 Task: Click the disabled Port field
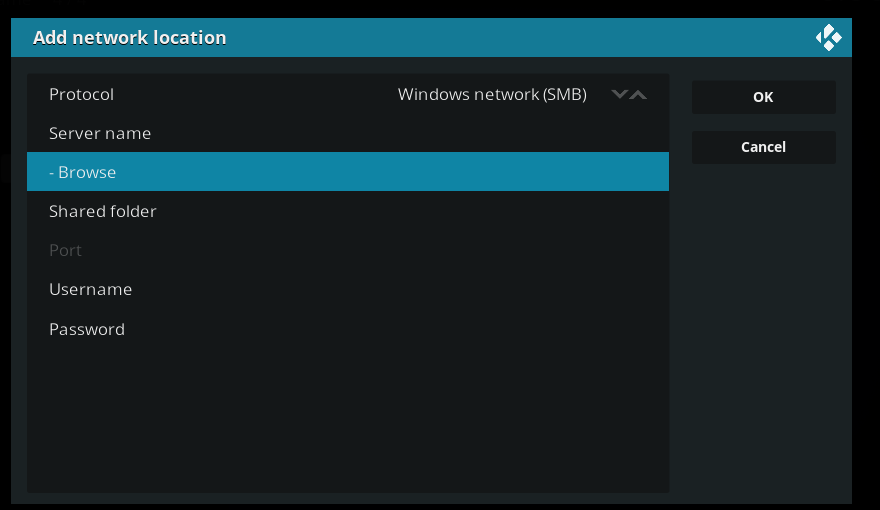348,250
